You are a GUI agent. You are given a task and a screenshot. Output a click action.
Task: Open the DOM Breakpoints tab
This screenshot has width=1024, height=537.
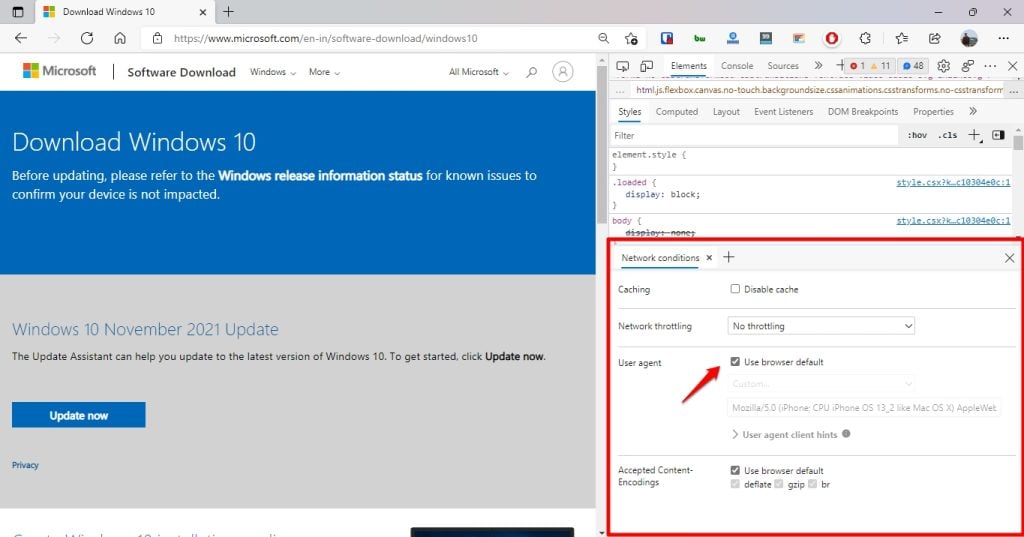pyautogui.click(x=863, y=112)
